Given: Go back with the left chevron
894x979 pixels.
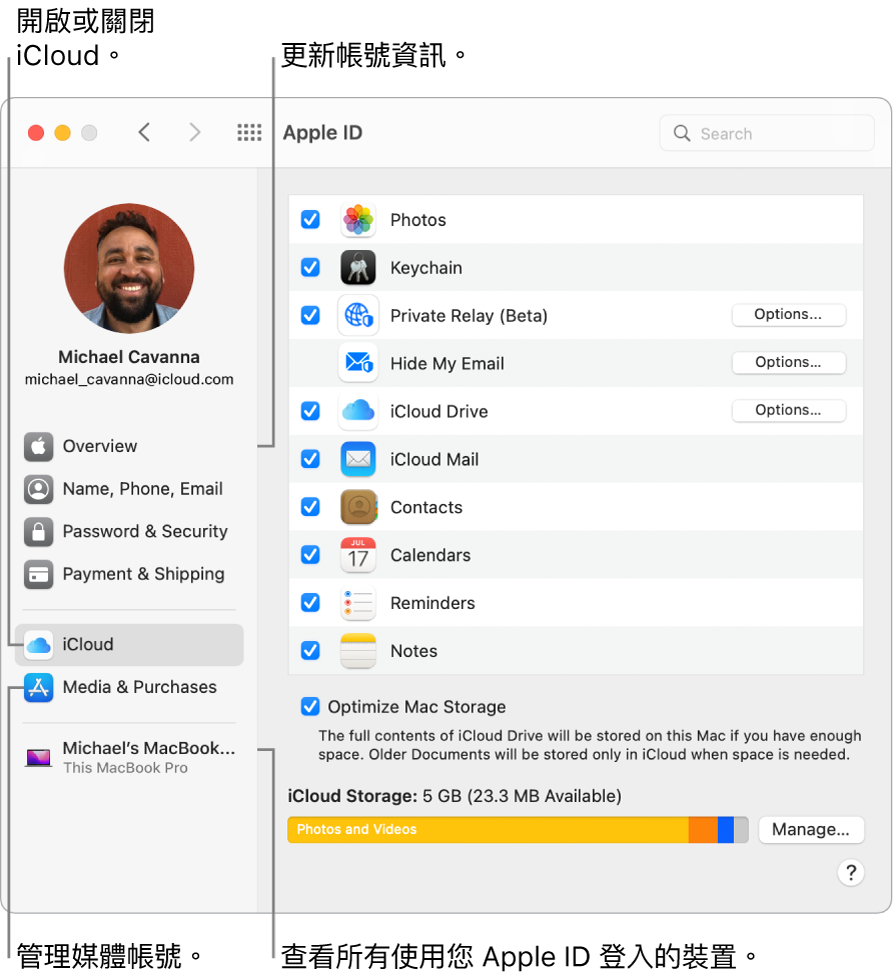Looking at the screenshot, I should [x=144, y=132].
